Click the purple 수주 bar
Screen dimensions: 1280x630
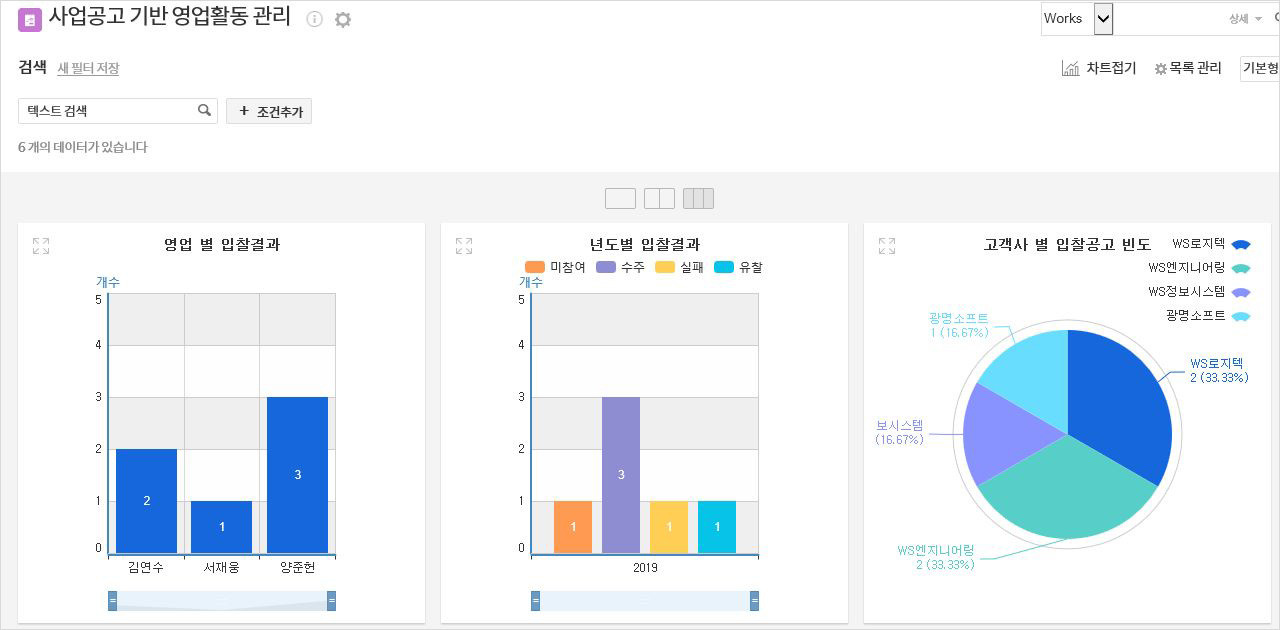(x=621, y=475)
